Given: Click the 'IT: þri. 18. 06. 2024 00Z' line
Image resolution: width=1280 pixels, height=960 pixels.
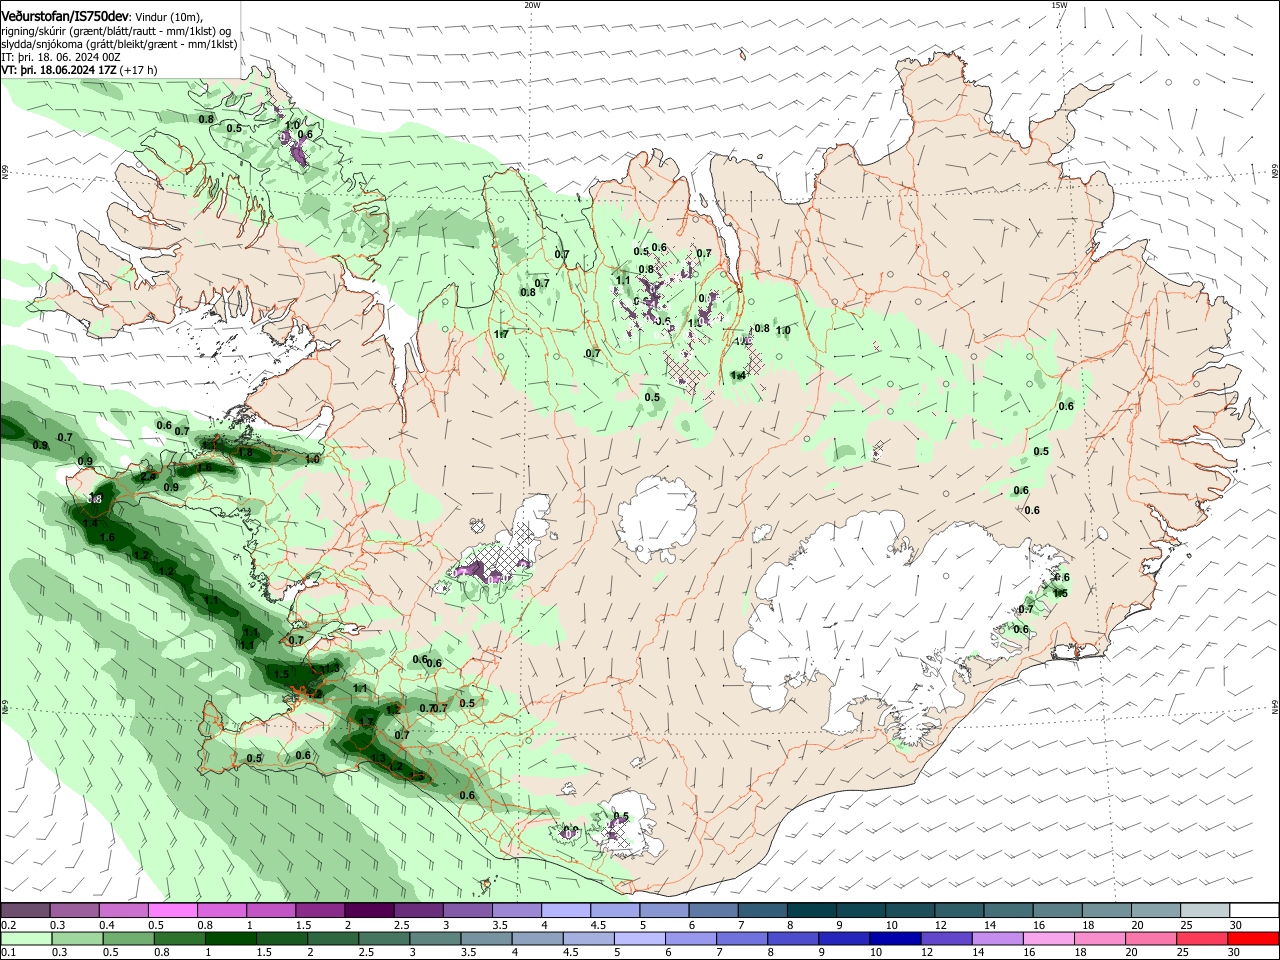Looking at the screenshot, I should 61,57.
